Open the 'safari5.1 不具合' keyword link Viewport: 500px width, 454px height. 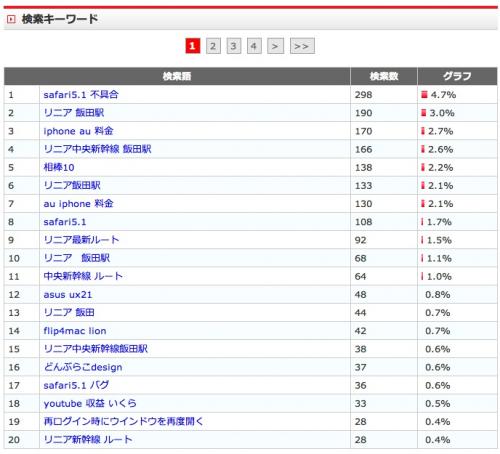tap(81, 95)
